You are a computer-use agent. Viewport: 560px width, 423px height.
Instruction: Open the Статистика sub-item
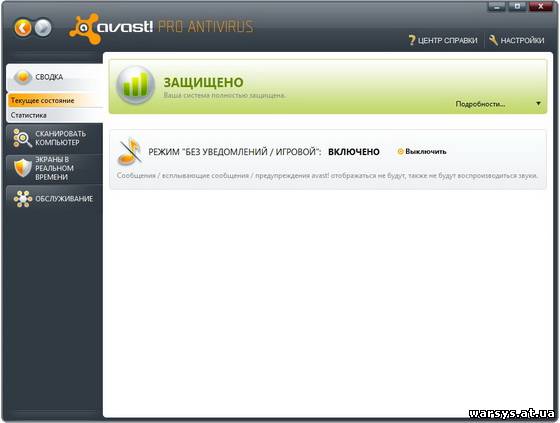tap(54, 115)
